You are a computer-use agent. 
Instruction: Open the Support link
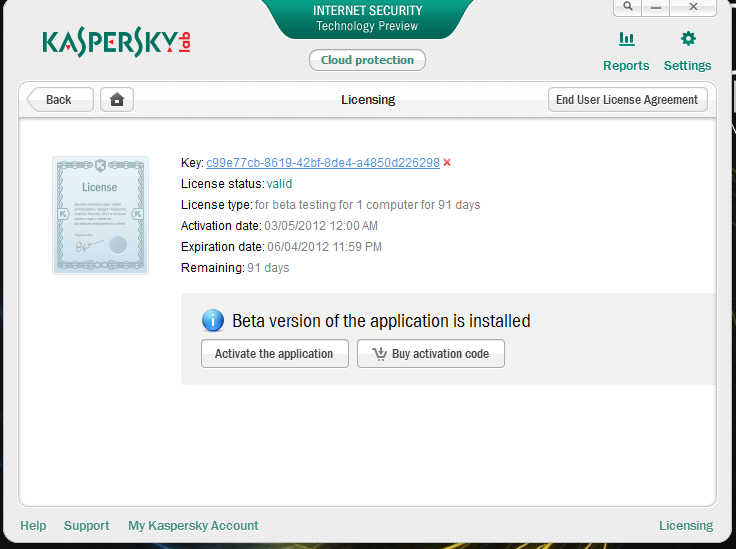pos(86,526)
